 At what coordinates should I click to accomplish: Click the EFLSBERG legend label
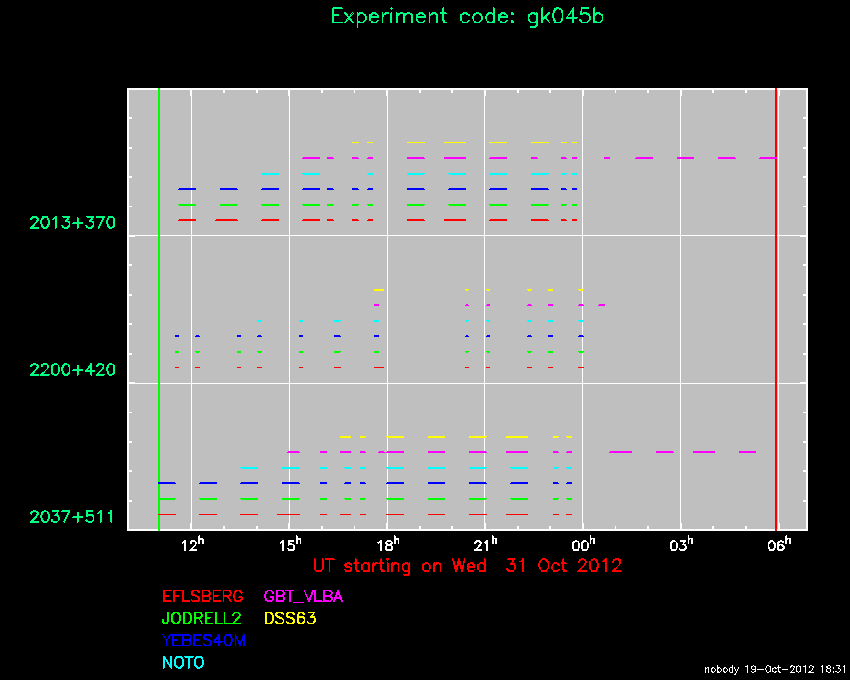tap(203, 597)
